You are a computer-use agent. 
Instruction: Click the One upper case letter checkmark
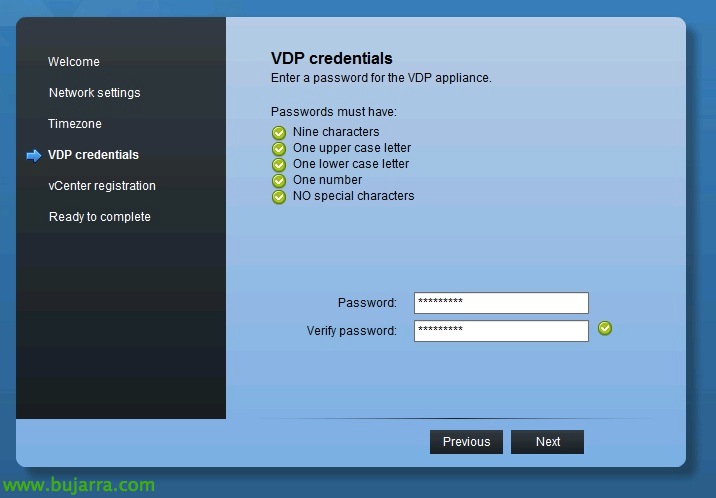(x=279, y=149)
